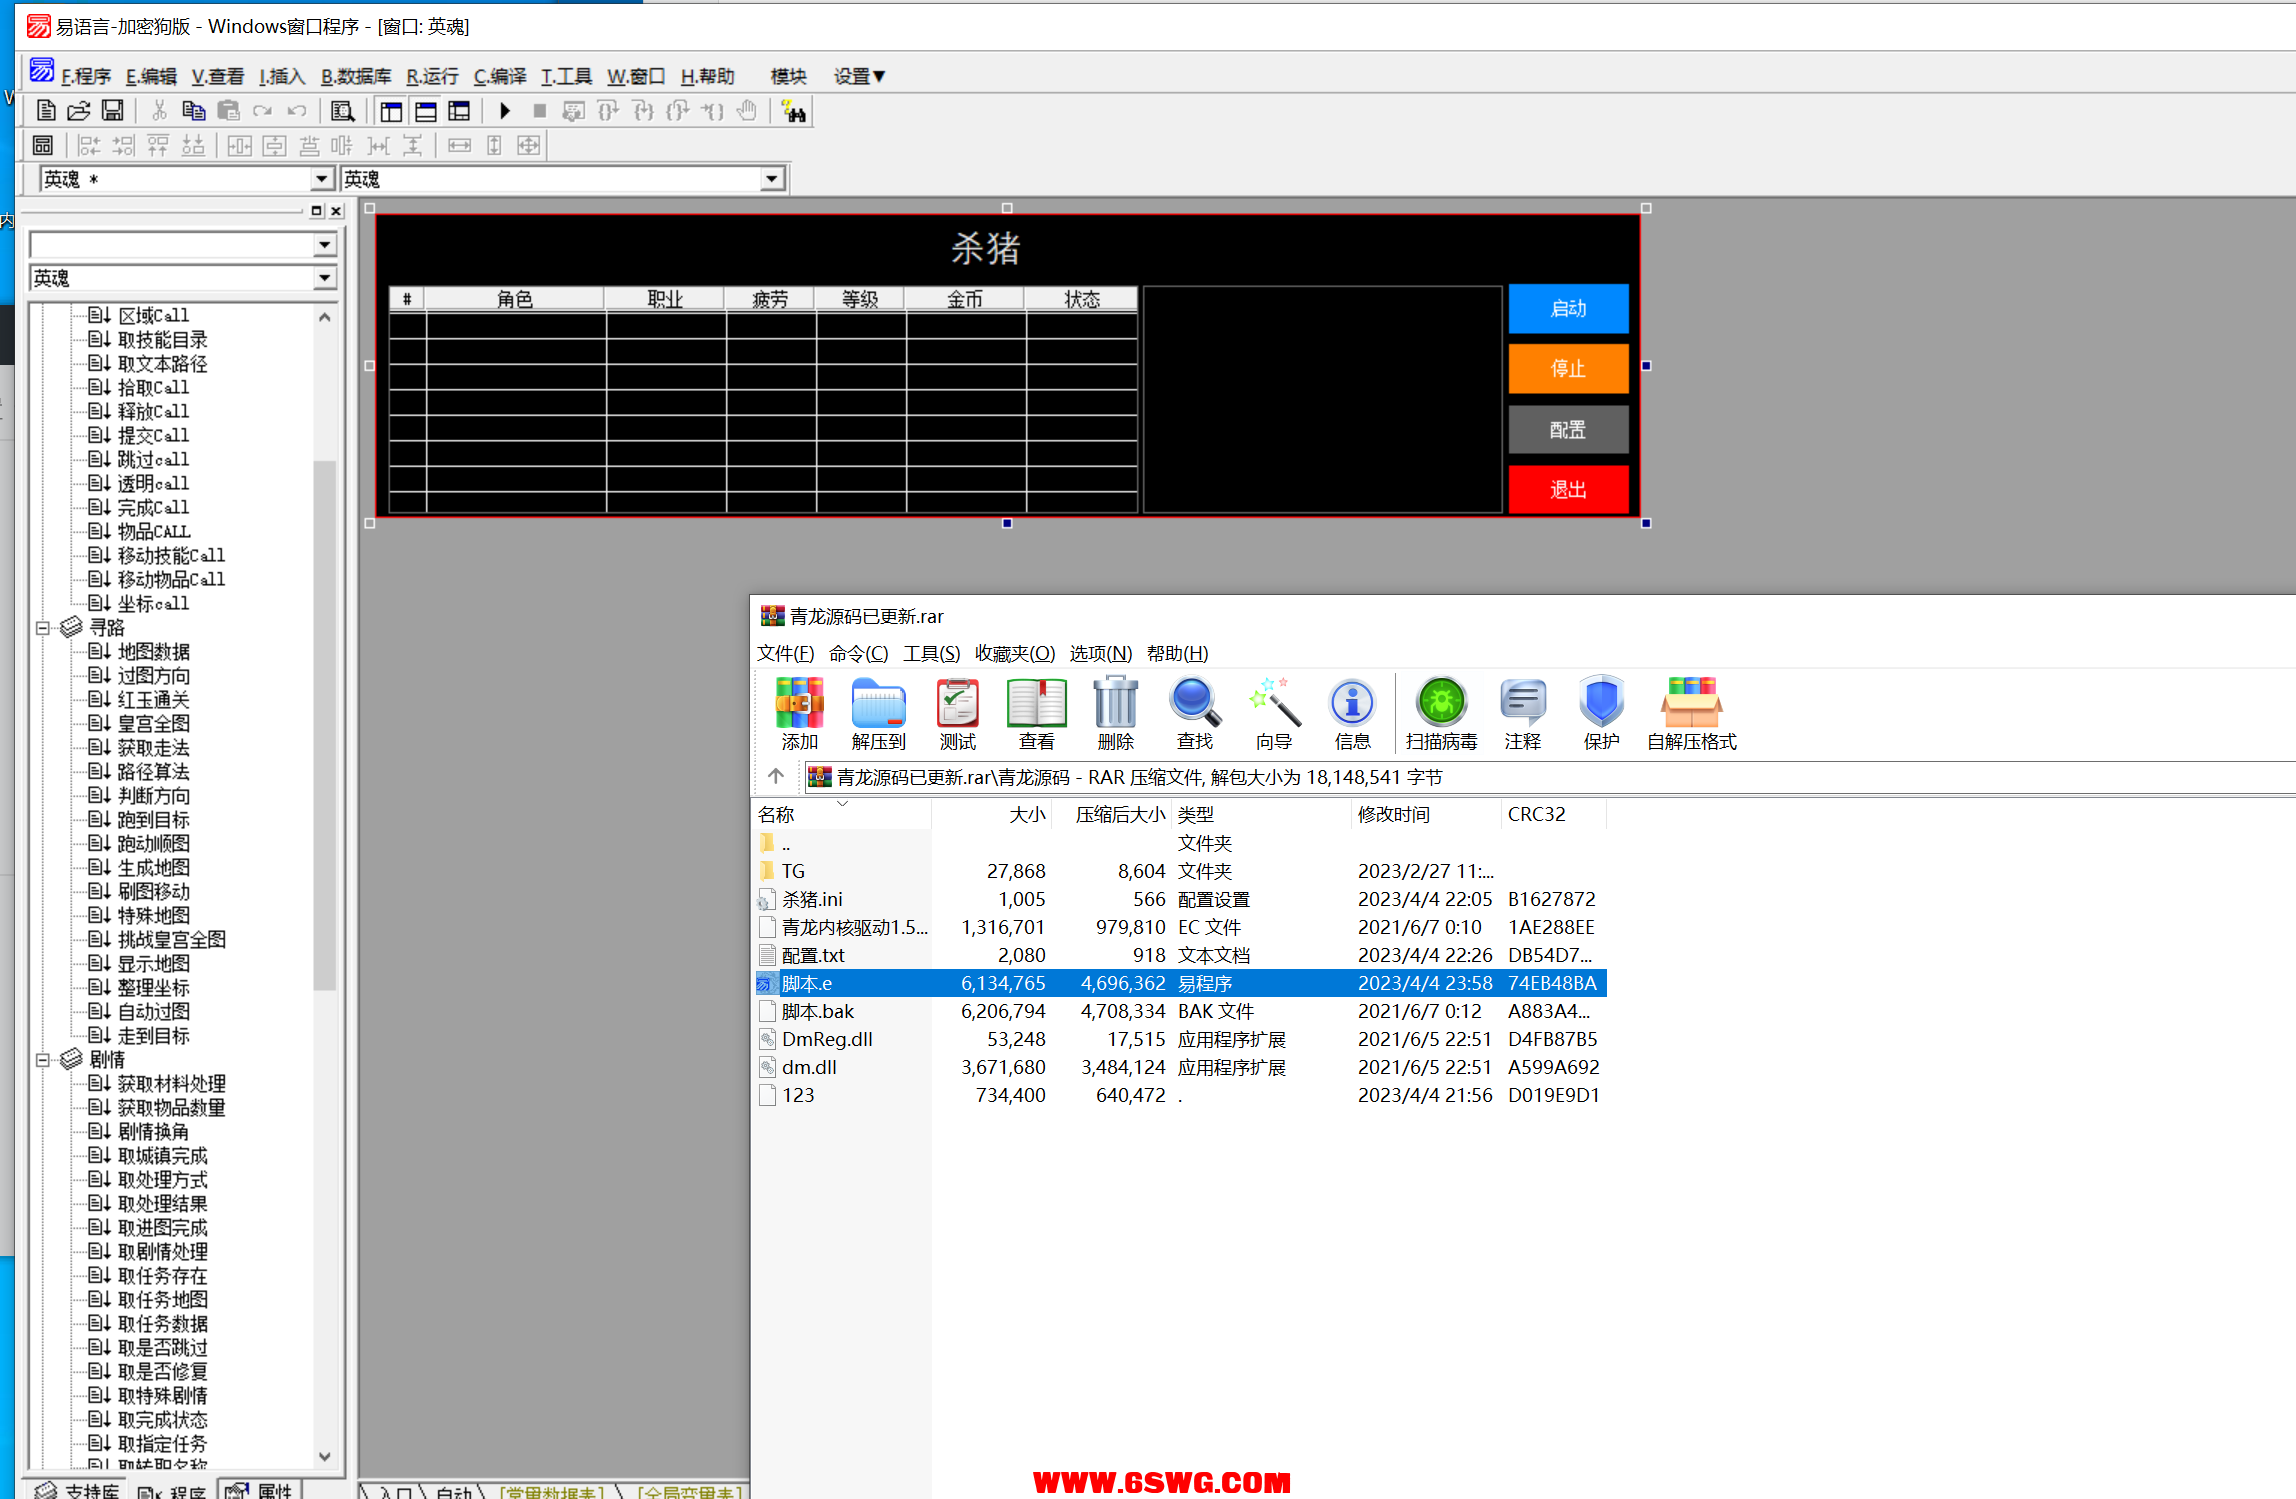
Task: Select the 路径算法 tree item
Action: 154,772
